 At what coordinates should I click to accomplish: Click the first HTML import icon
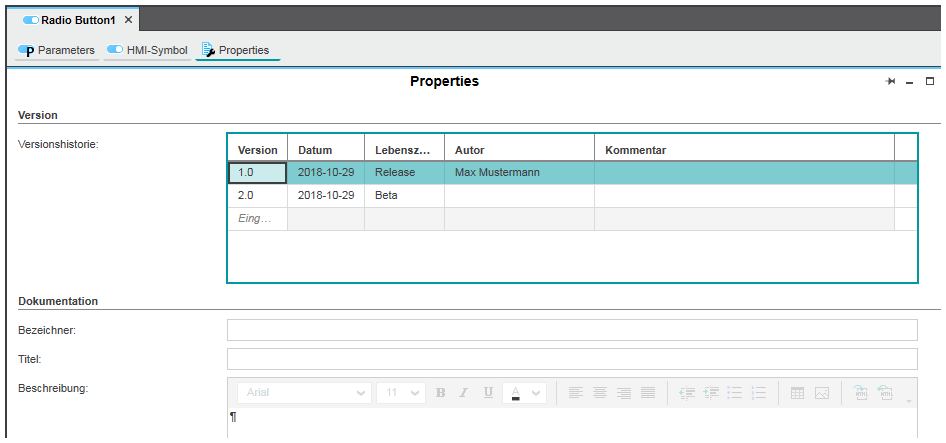[861, 393]
